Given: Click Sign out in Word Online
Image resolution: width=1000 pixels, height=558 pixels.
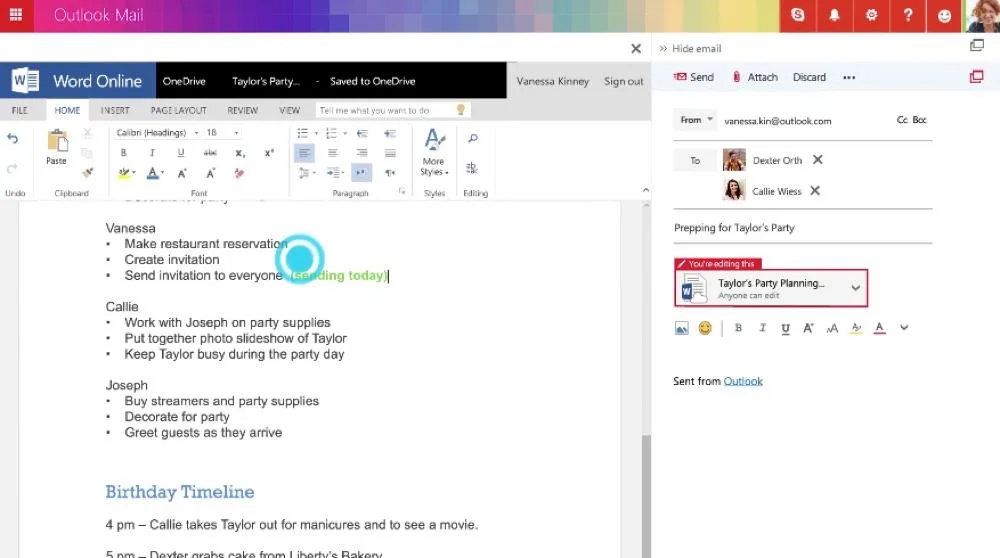Looking at the screenshot, I should (623, 81).
